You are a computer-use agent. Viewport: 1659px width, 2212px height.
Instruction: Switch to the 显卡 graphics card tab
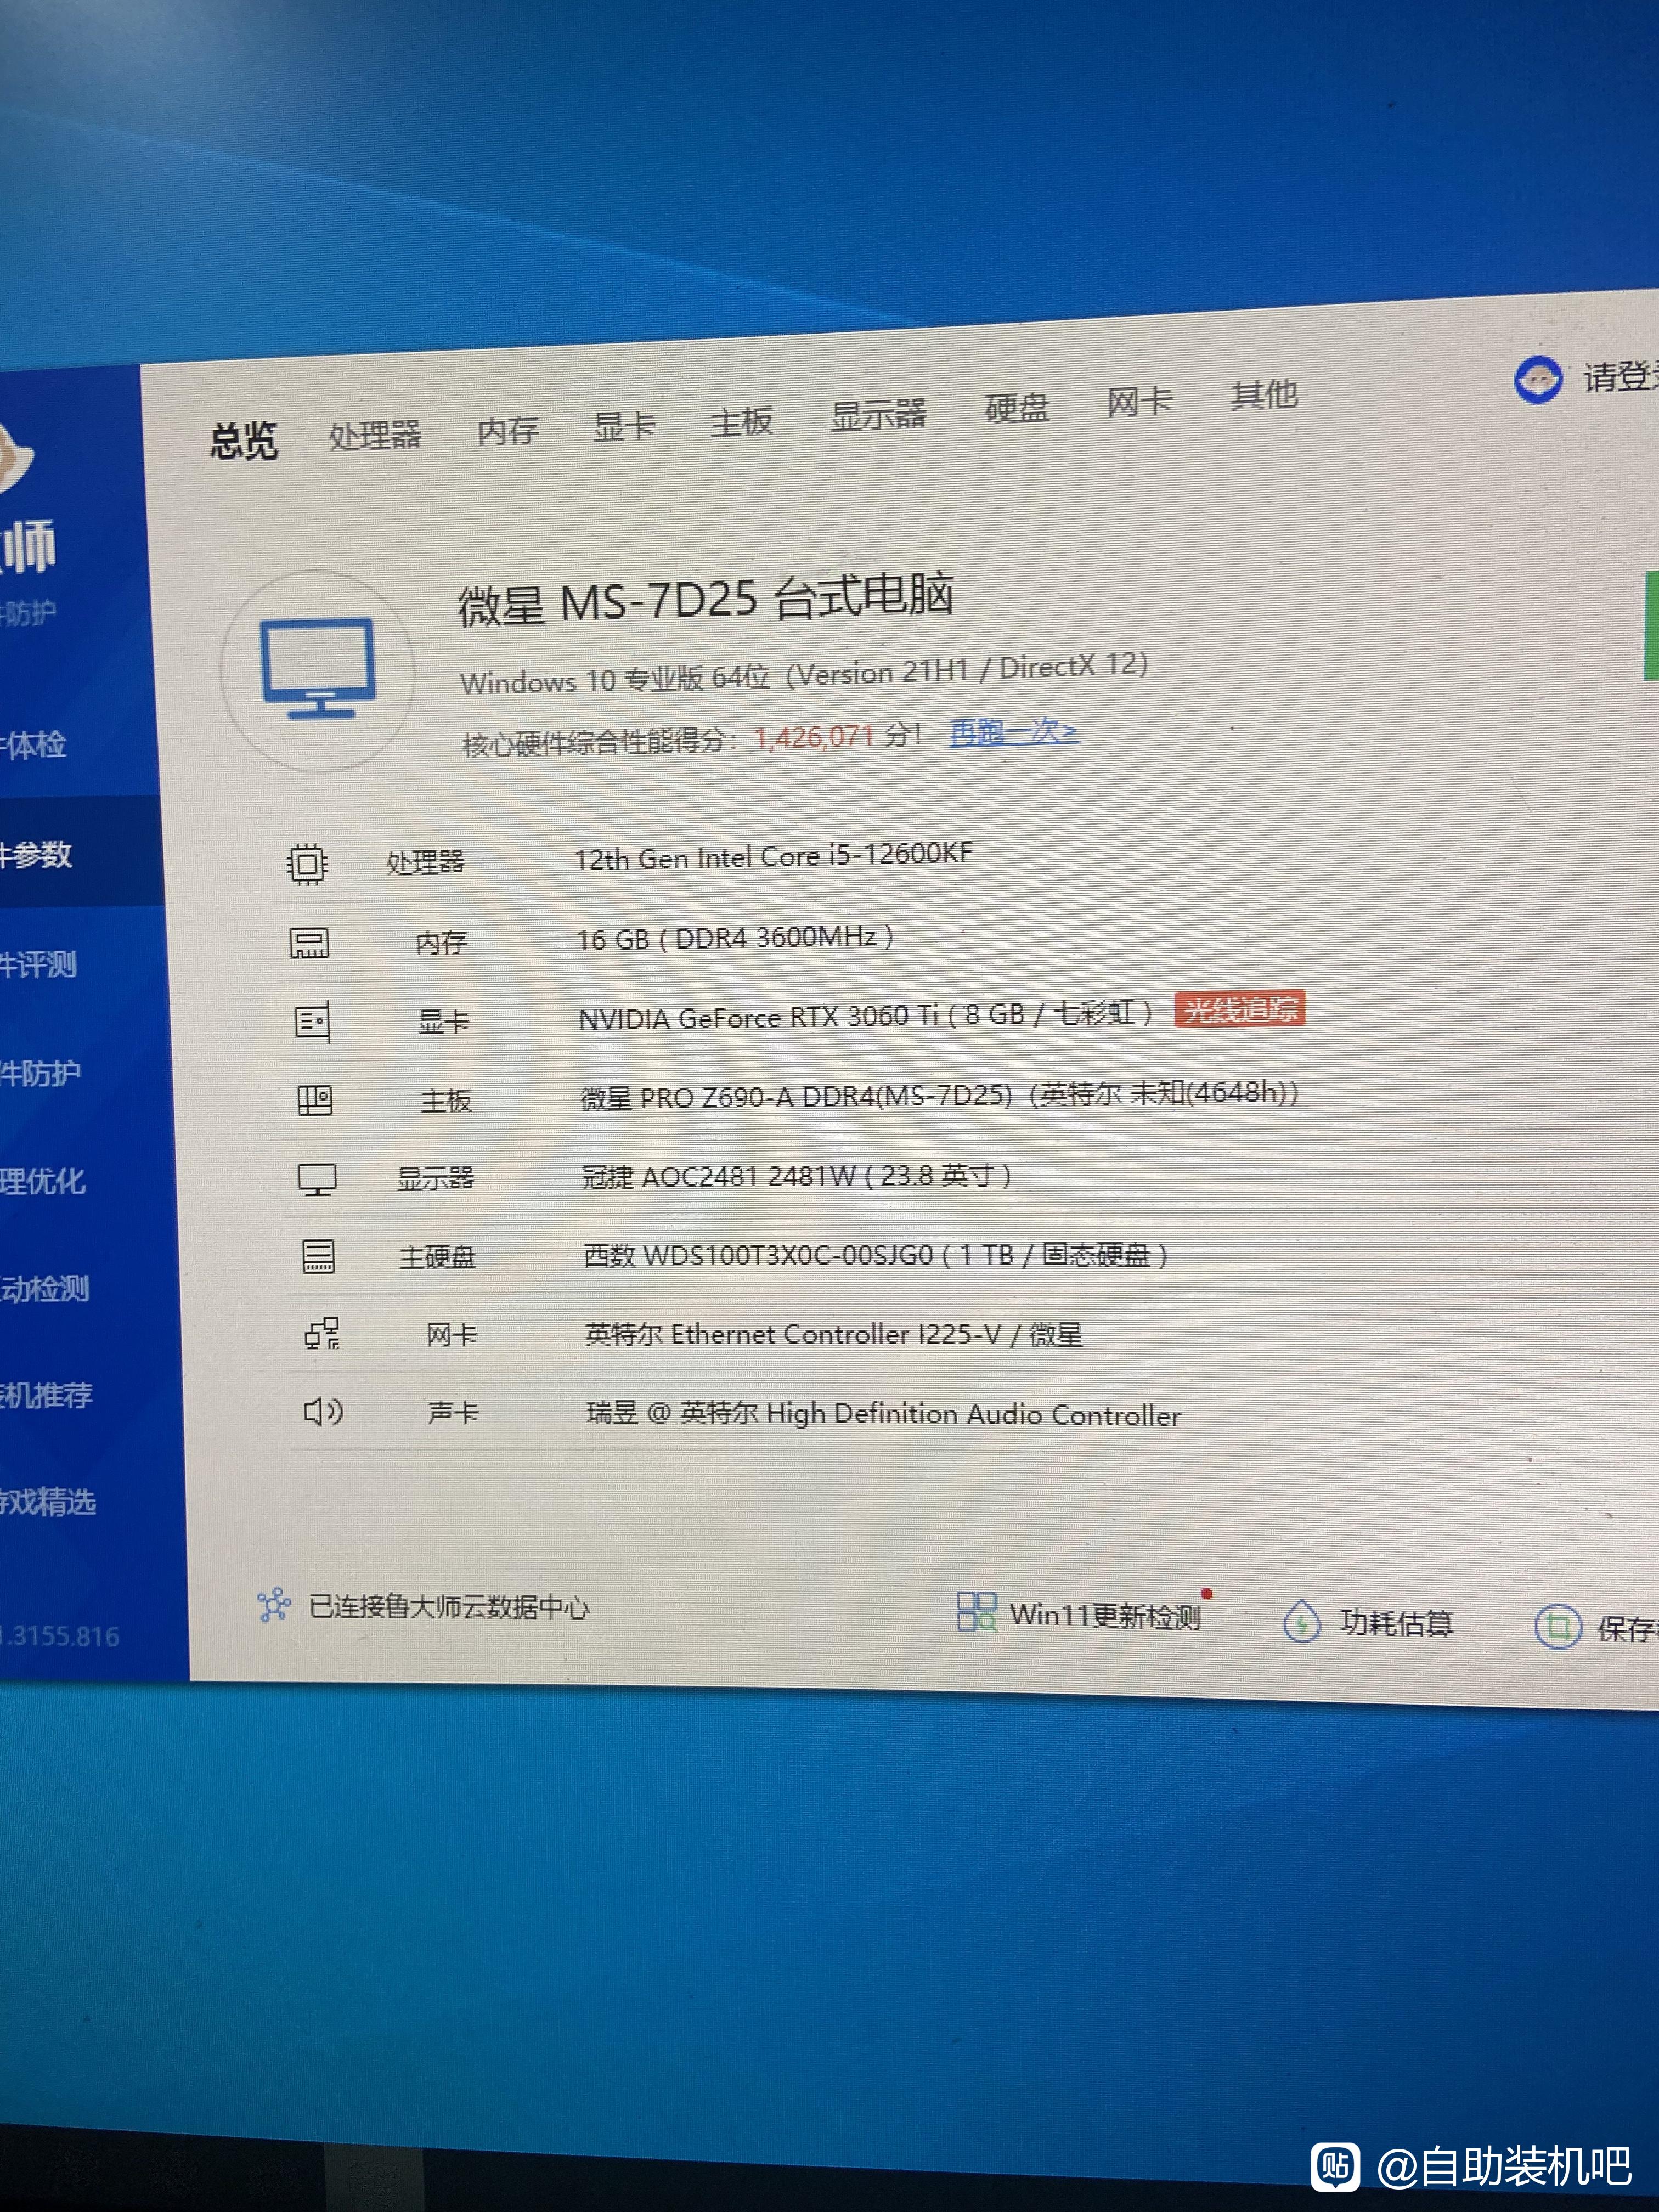624,425
